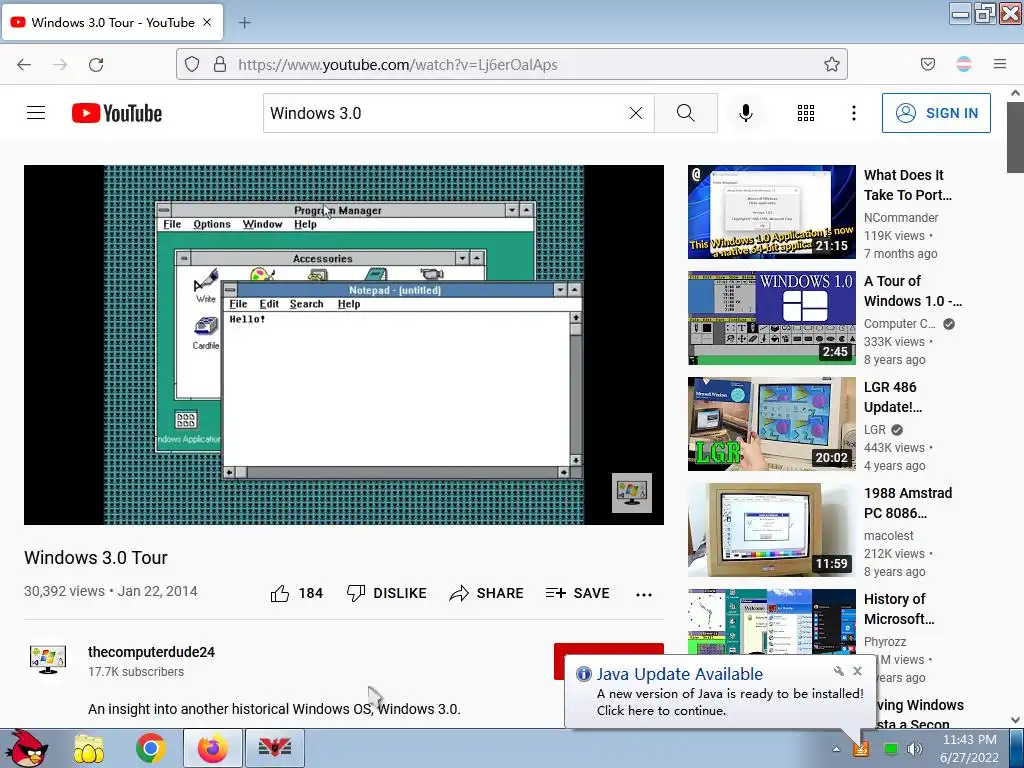Image resolution: width=1024 pixels, height=768 pixels.
Task: Like the video with the thumbs-up icon
Action: pos(280,593)
